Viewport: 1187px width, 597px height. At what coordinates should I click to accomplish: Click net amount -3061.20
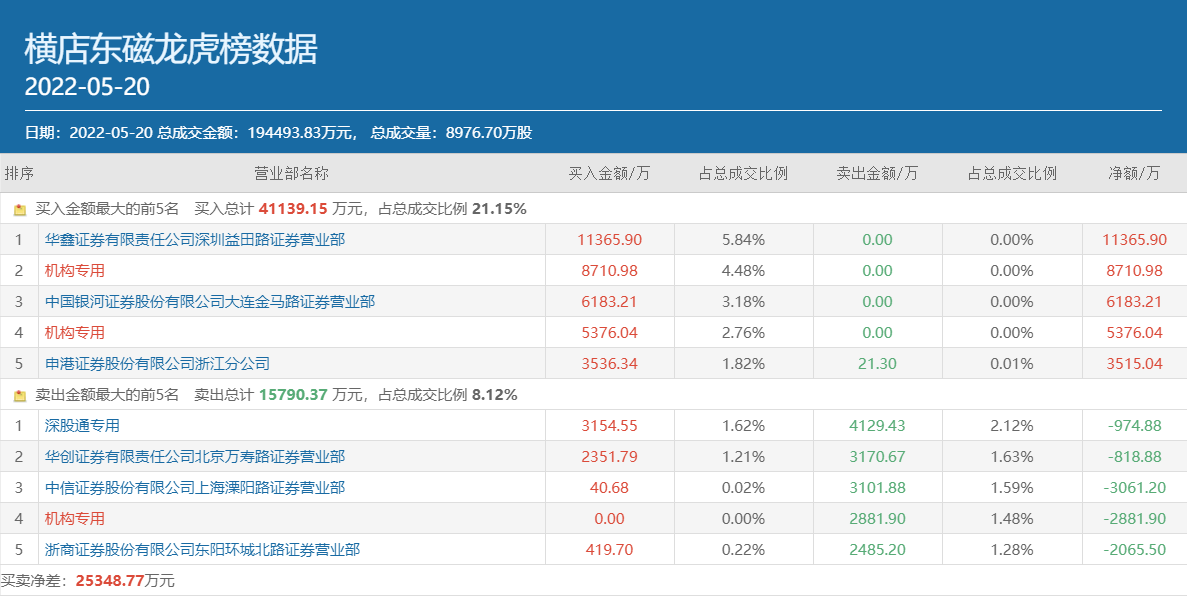[x=1134, y=488]
